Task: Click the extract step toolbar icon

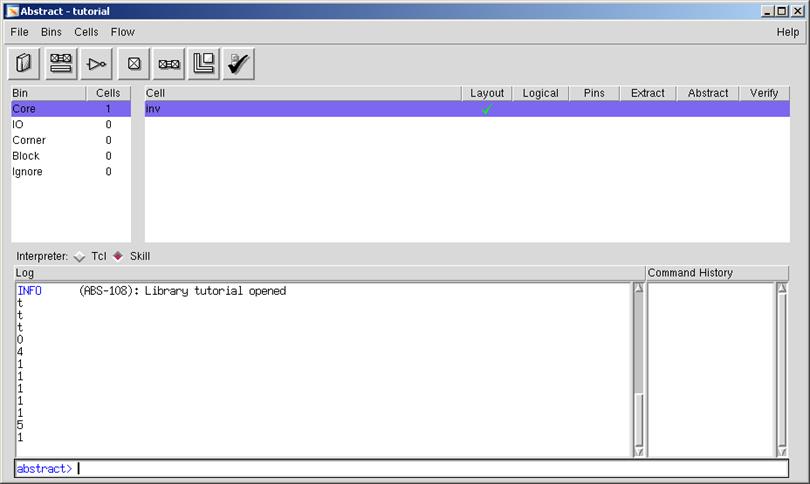Action: pos(169,64)
